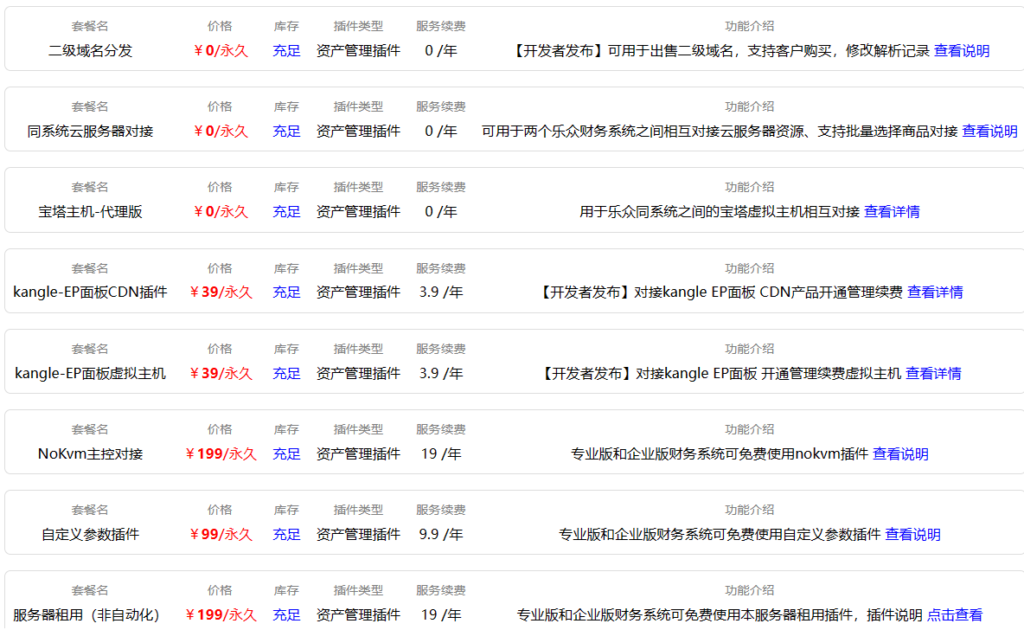Click 资产管理插件 type in 服务器租用 row
The image size is (1024, 630).
pyautogui.click(x=358, y=615)
